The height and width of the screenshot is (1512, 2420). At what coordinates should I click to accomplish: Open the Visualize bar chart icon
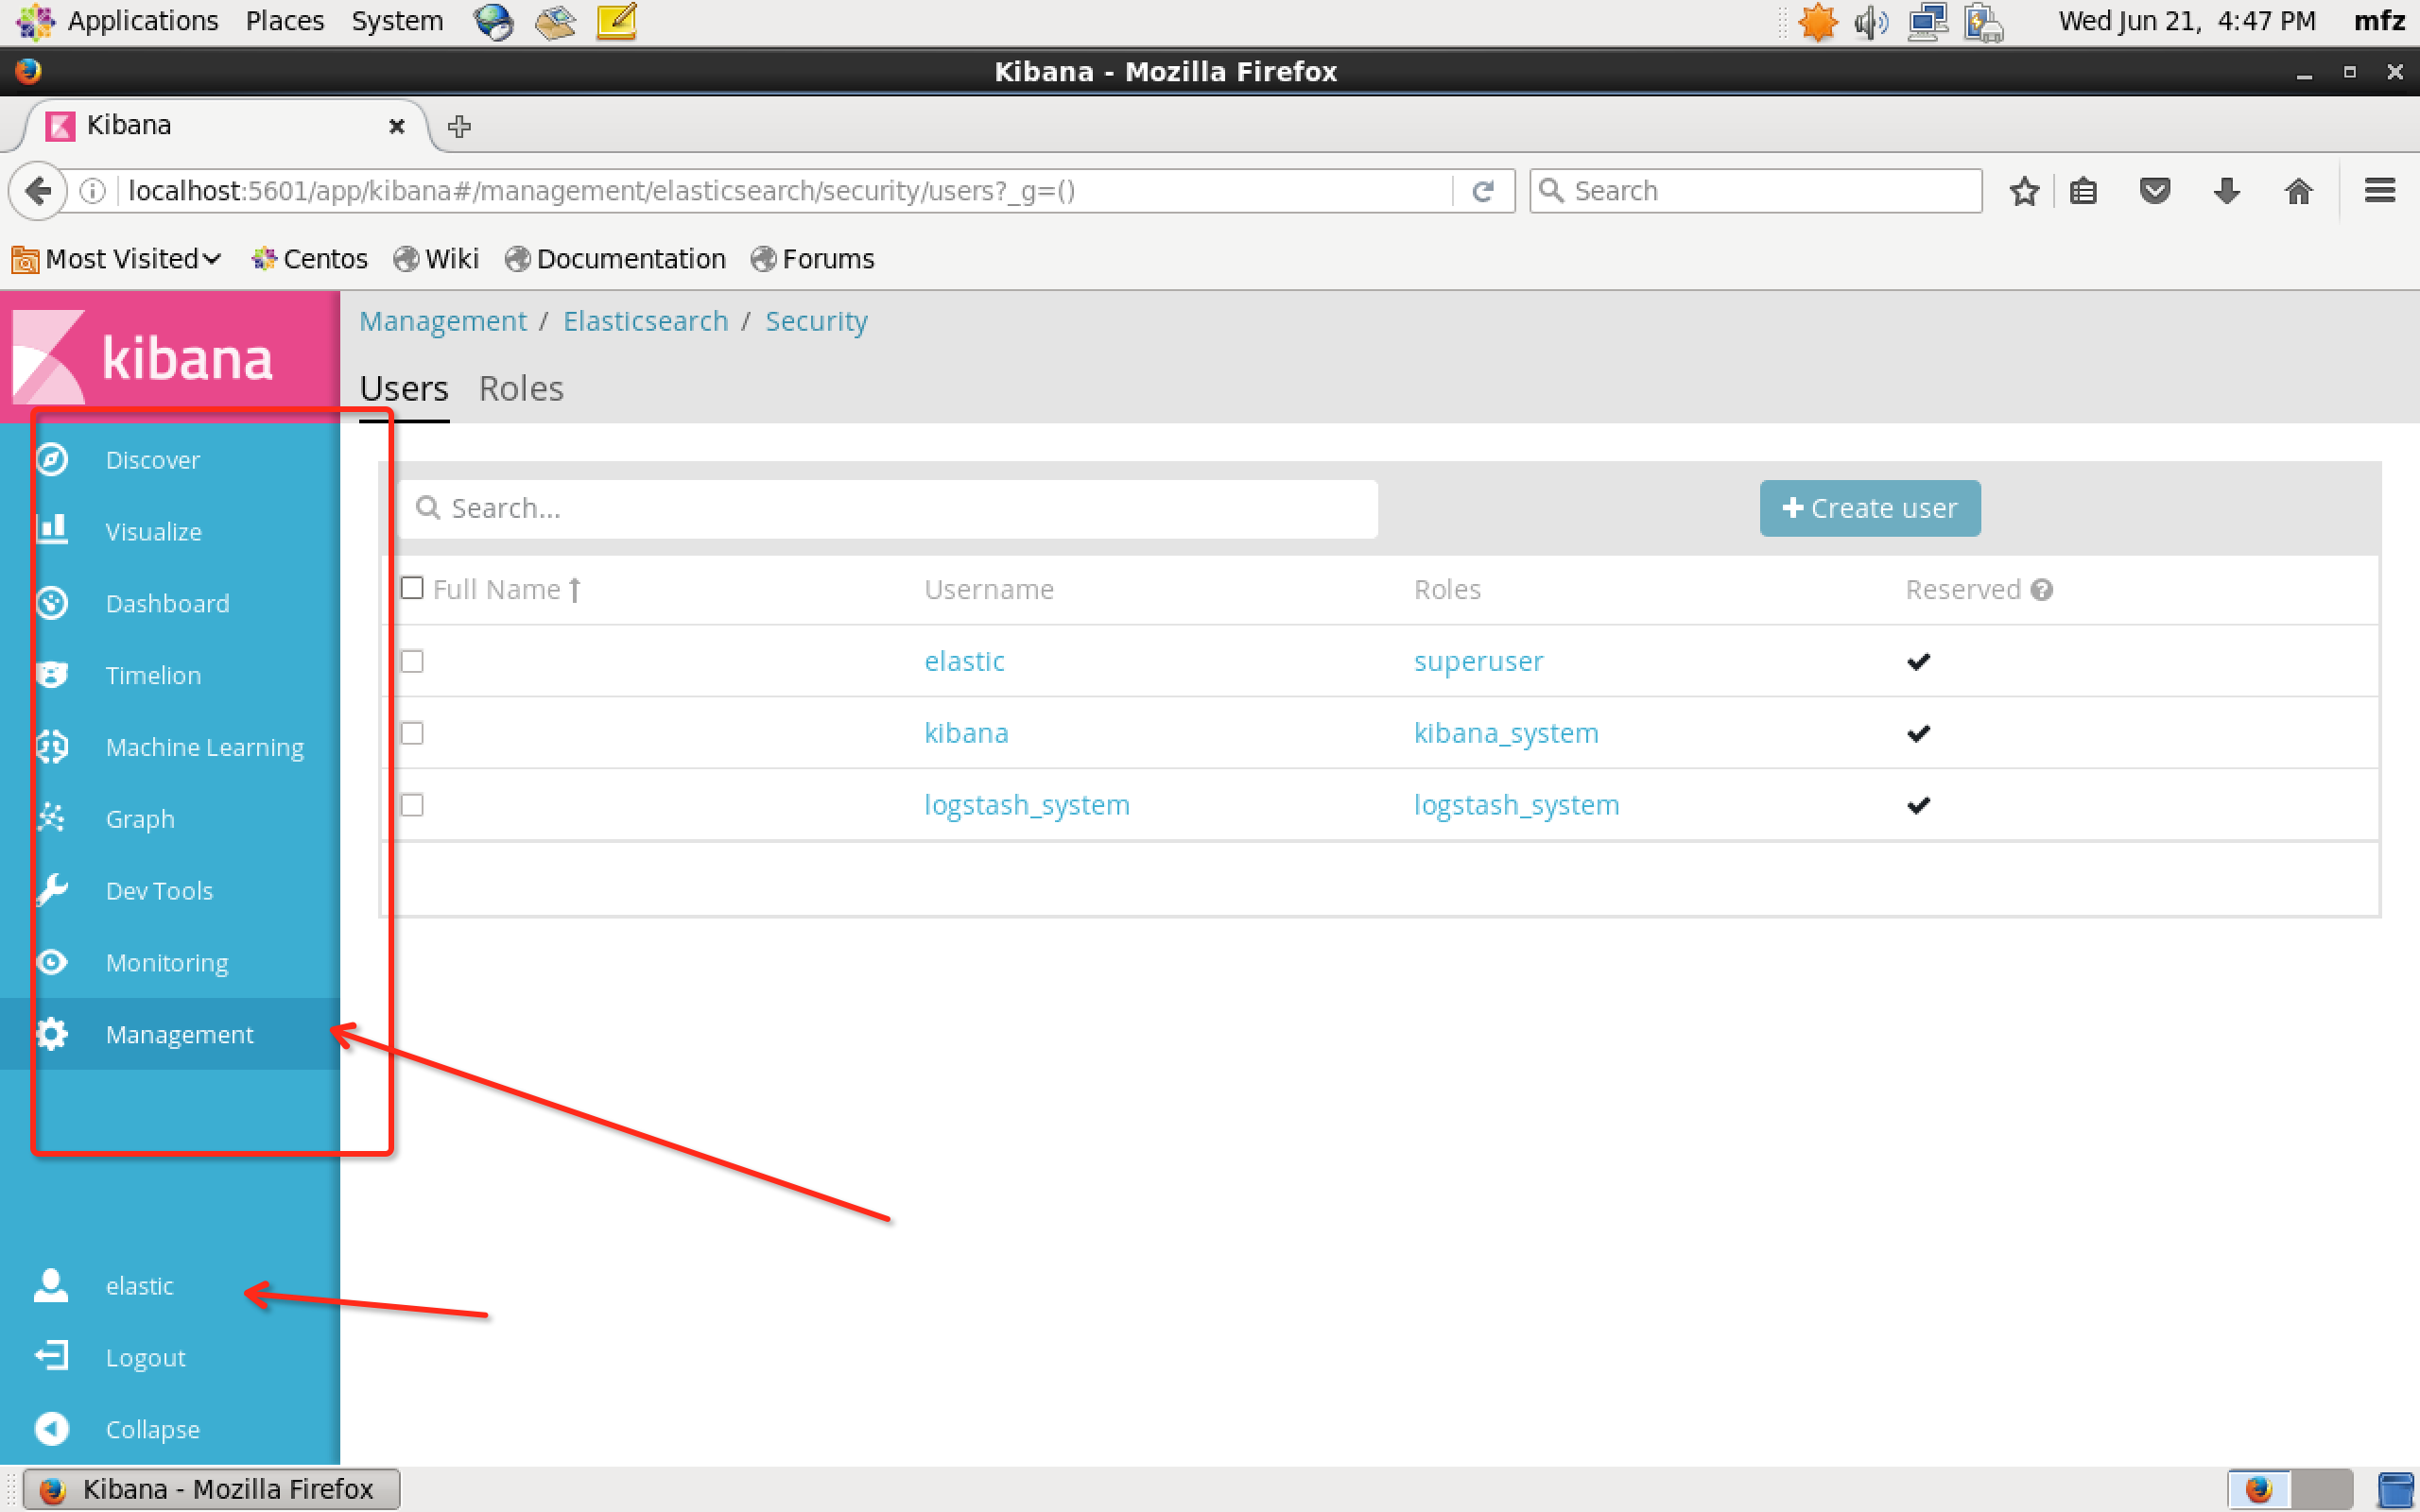[x=52, y=530]
